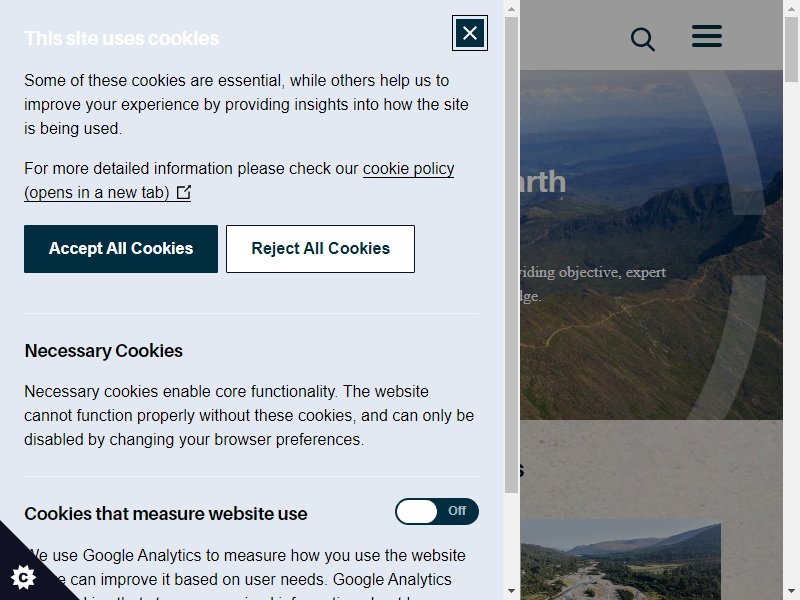This screenshot has width=800, height=600.
Task: Click the cookie settings gear icon
Action: [23, 577]
